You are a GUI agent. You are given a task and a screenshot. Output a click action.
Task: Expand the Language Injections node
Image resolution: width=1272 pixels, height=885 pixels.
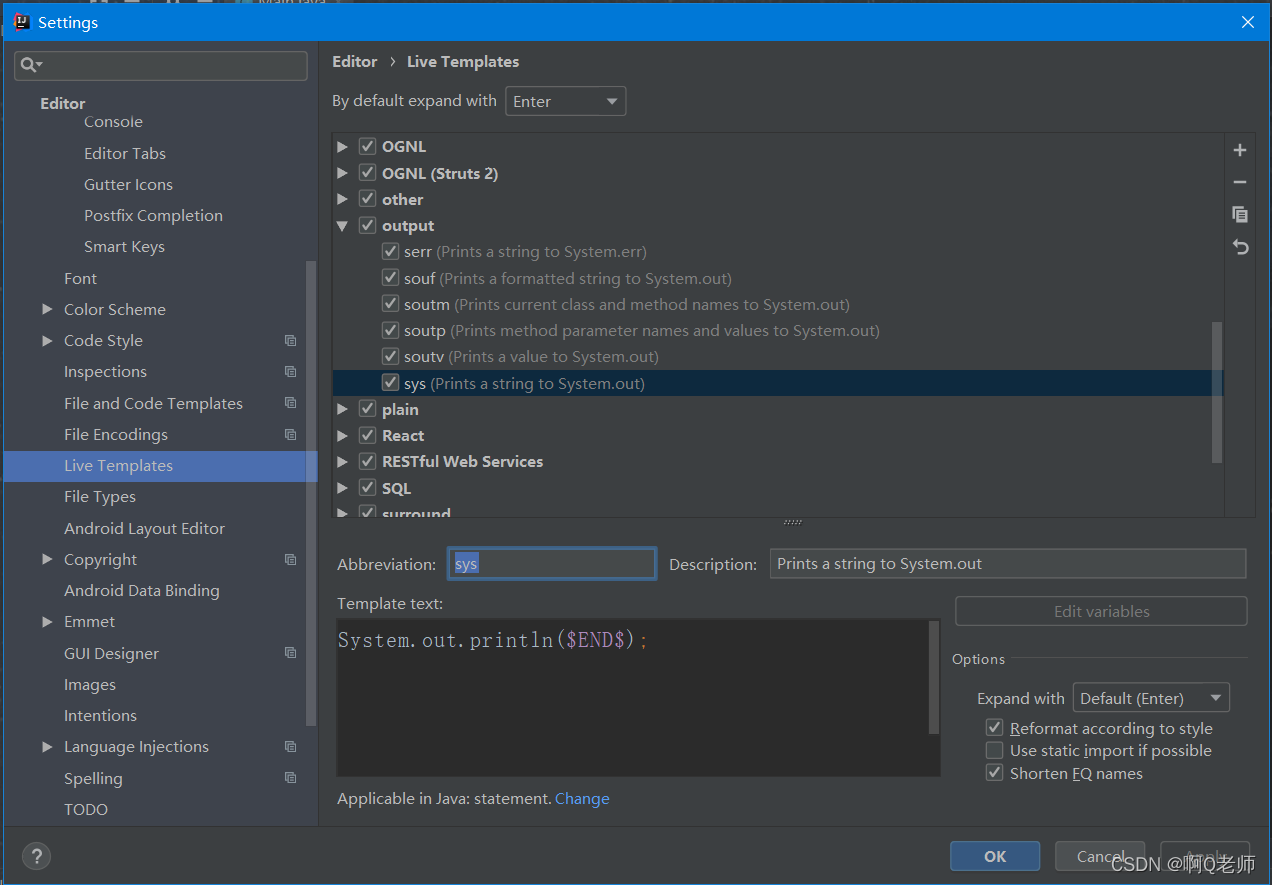tap(47, 747)
